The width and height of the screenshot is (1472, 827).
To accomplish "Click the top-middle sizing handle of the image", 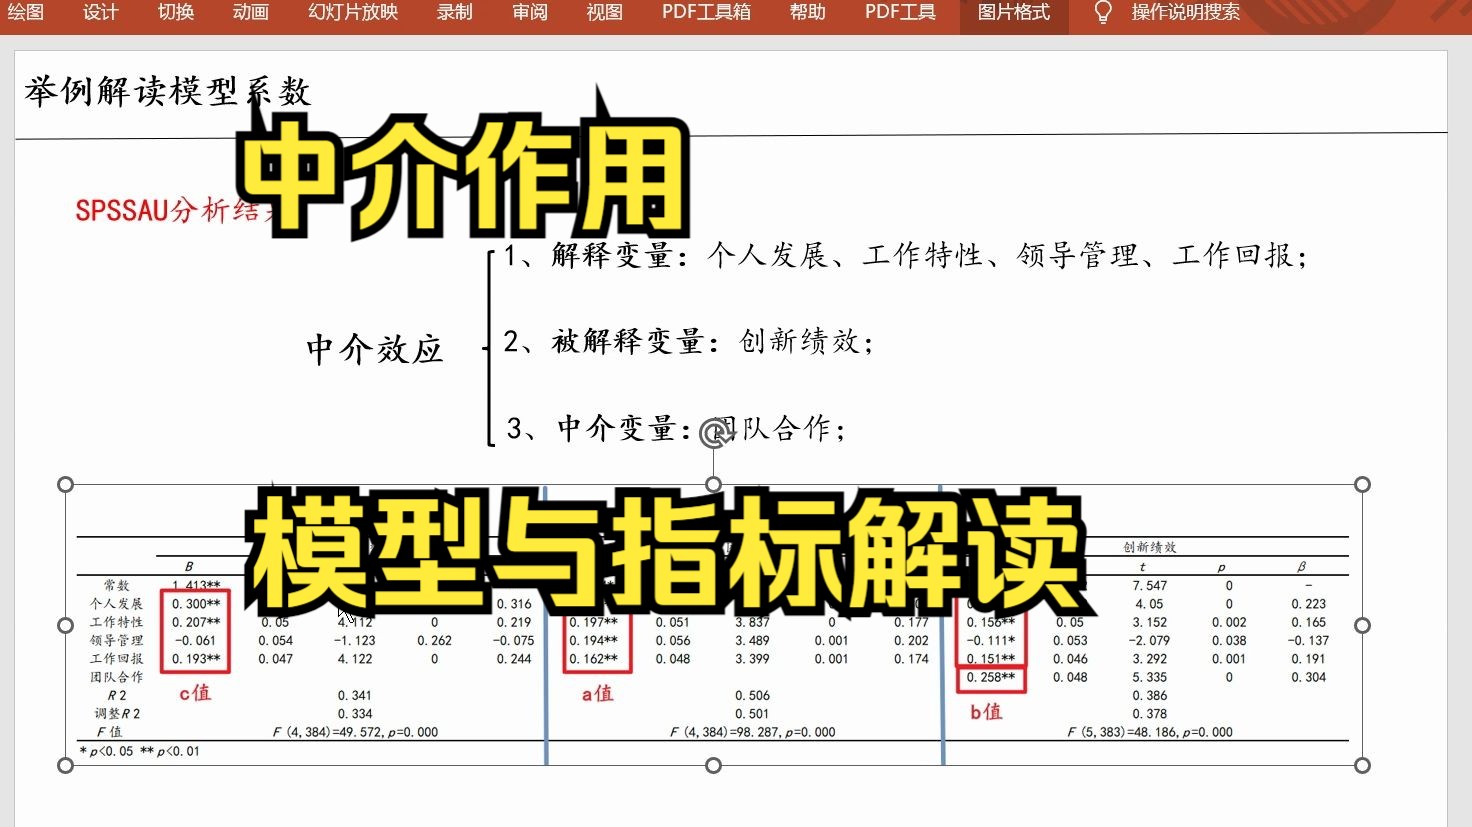I will 713,485.
